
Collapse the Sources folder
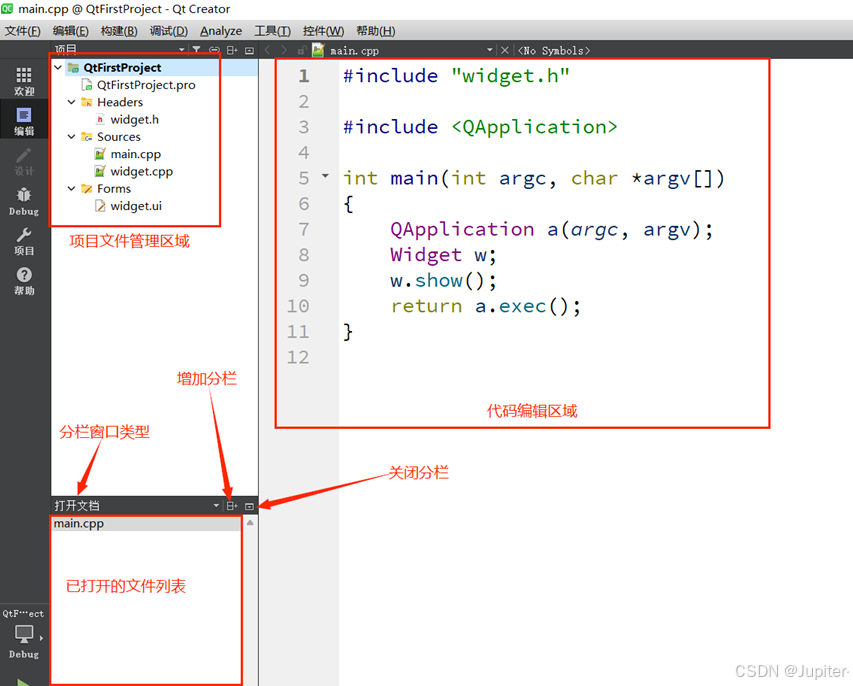71,137
